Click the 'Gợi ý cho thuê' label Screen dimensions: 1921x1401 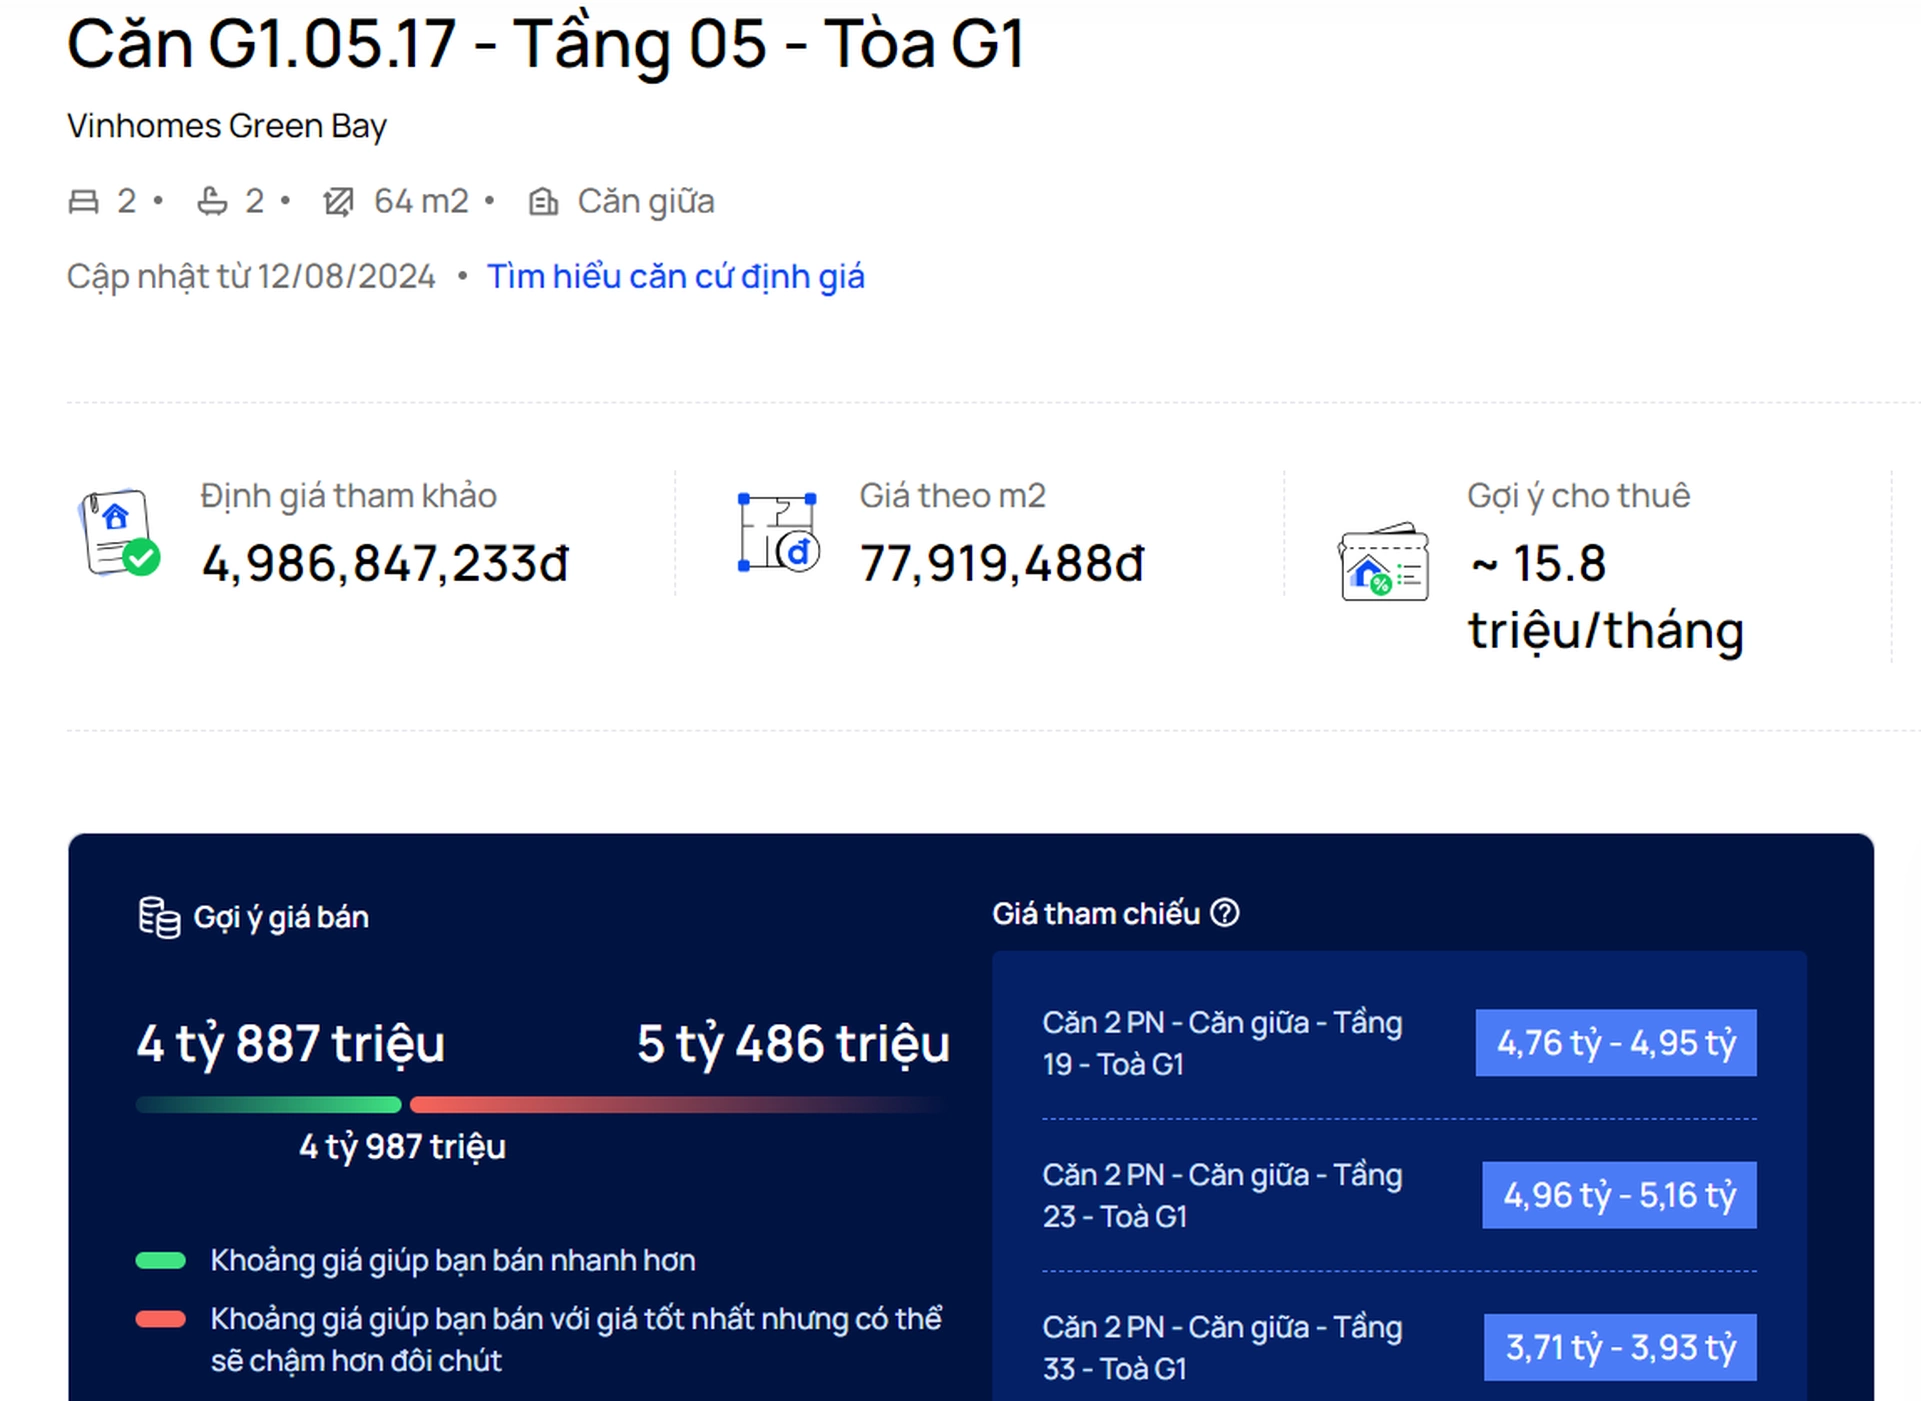coord(1578,496)
